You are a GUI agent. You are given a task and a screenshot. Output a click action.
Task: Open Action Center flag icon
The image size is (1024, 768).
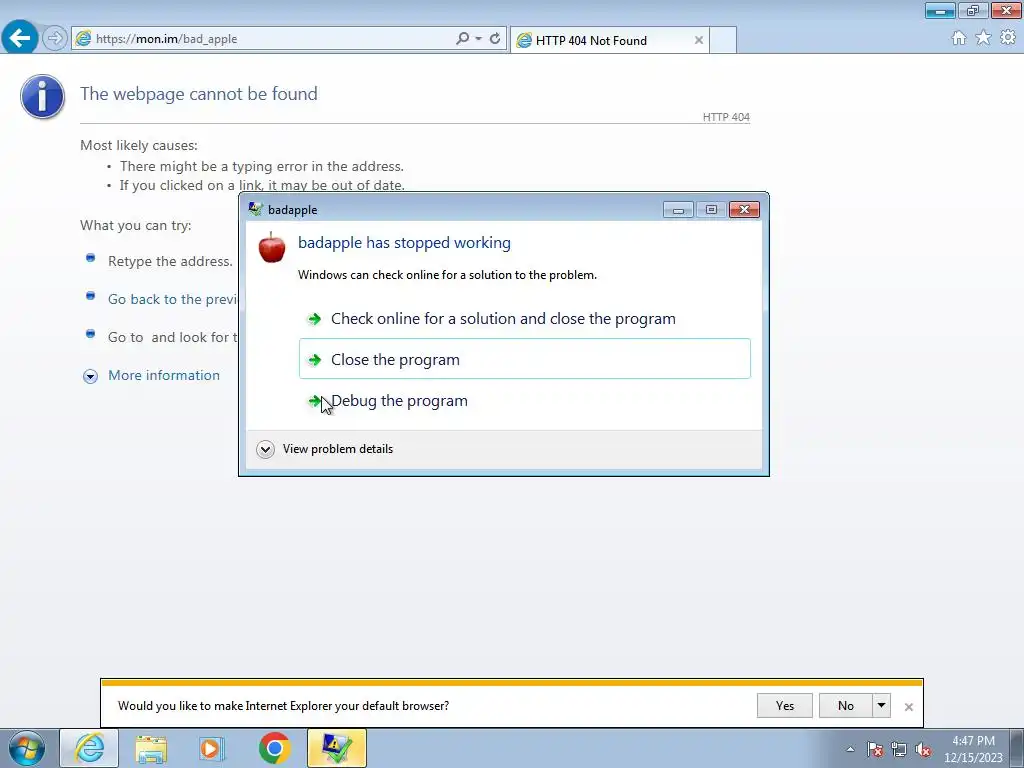point(875,749)
